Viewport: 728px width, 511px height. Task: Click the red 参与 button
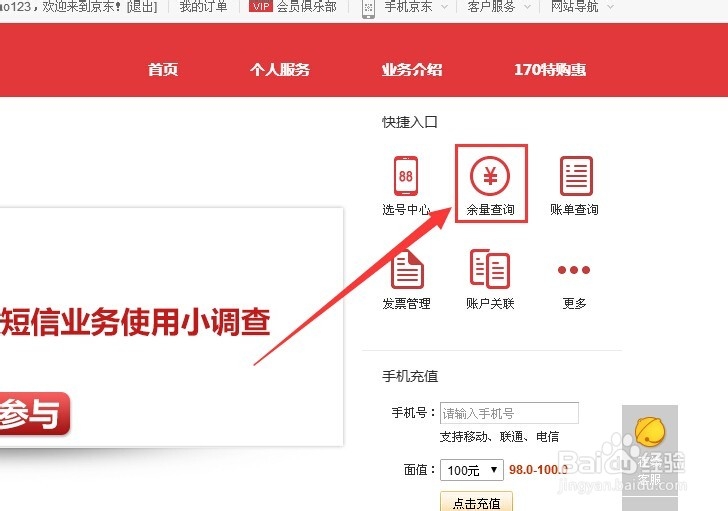point(33,414)
